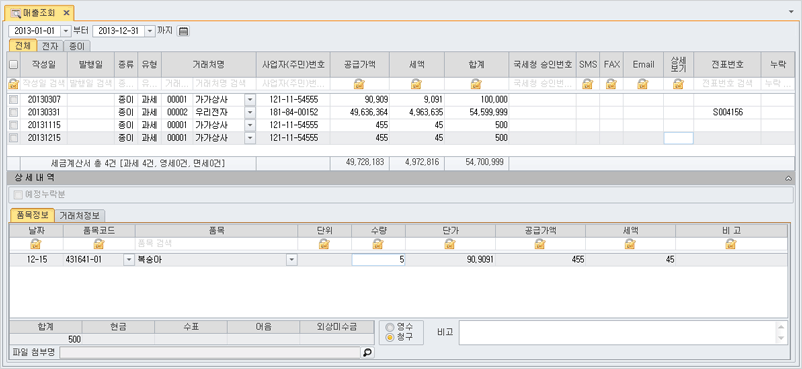802x369 pixels.
Task: Open the end date 2013-12-31 dropdown
Action: pyautogui.click(x=149, y=31)
